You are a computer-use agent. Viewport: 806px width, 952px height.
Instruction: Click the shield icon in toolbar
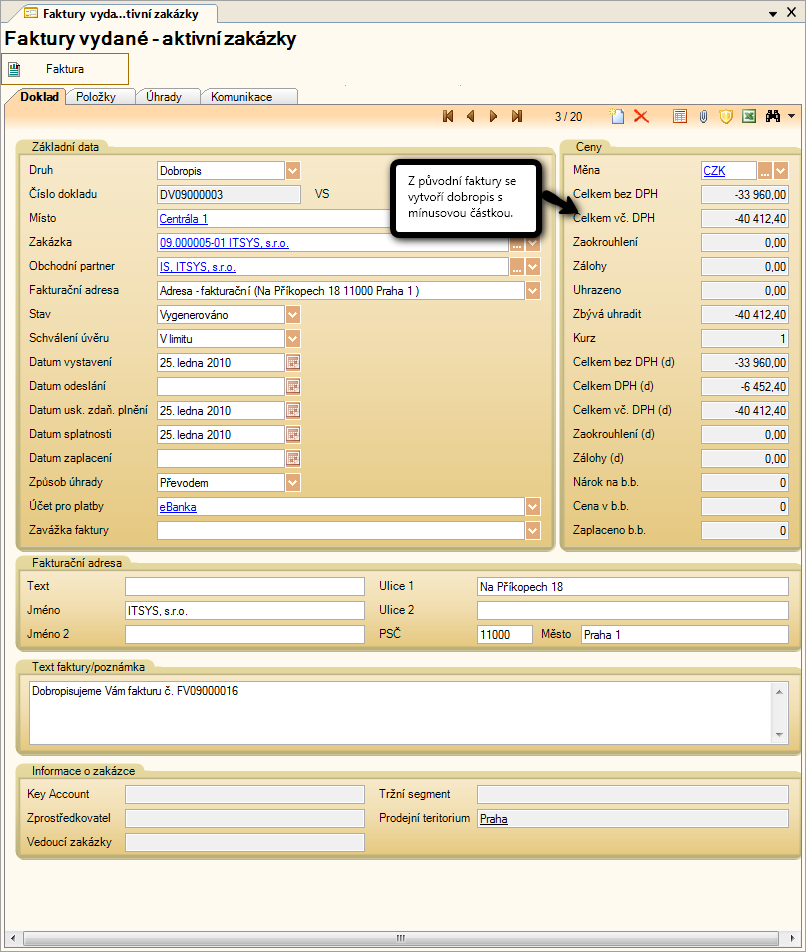726,117
